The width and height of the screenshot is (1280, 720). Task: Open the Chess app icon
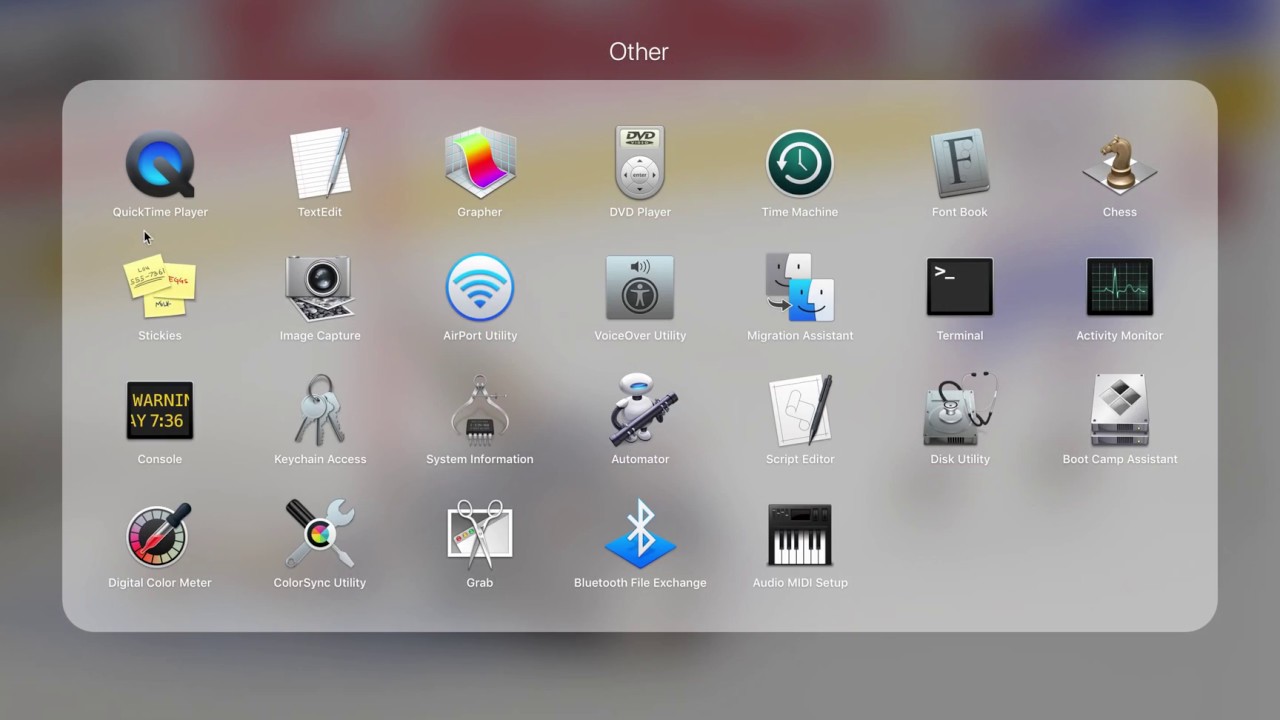1120,165
